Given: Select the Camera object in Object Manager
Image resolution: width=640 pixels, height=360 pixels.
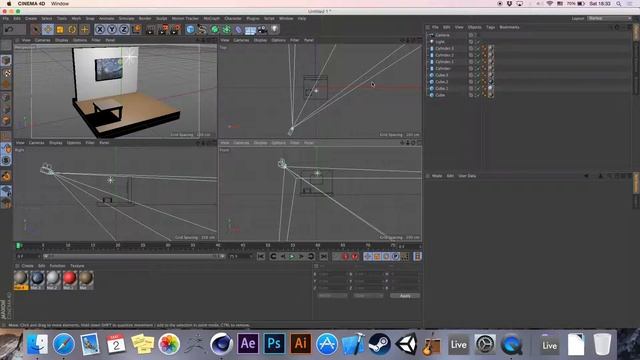Looking at the screenshot, I should pos(442,36).
